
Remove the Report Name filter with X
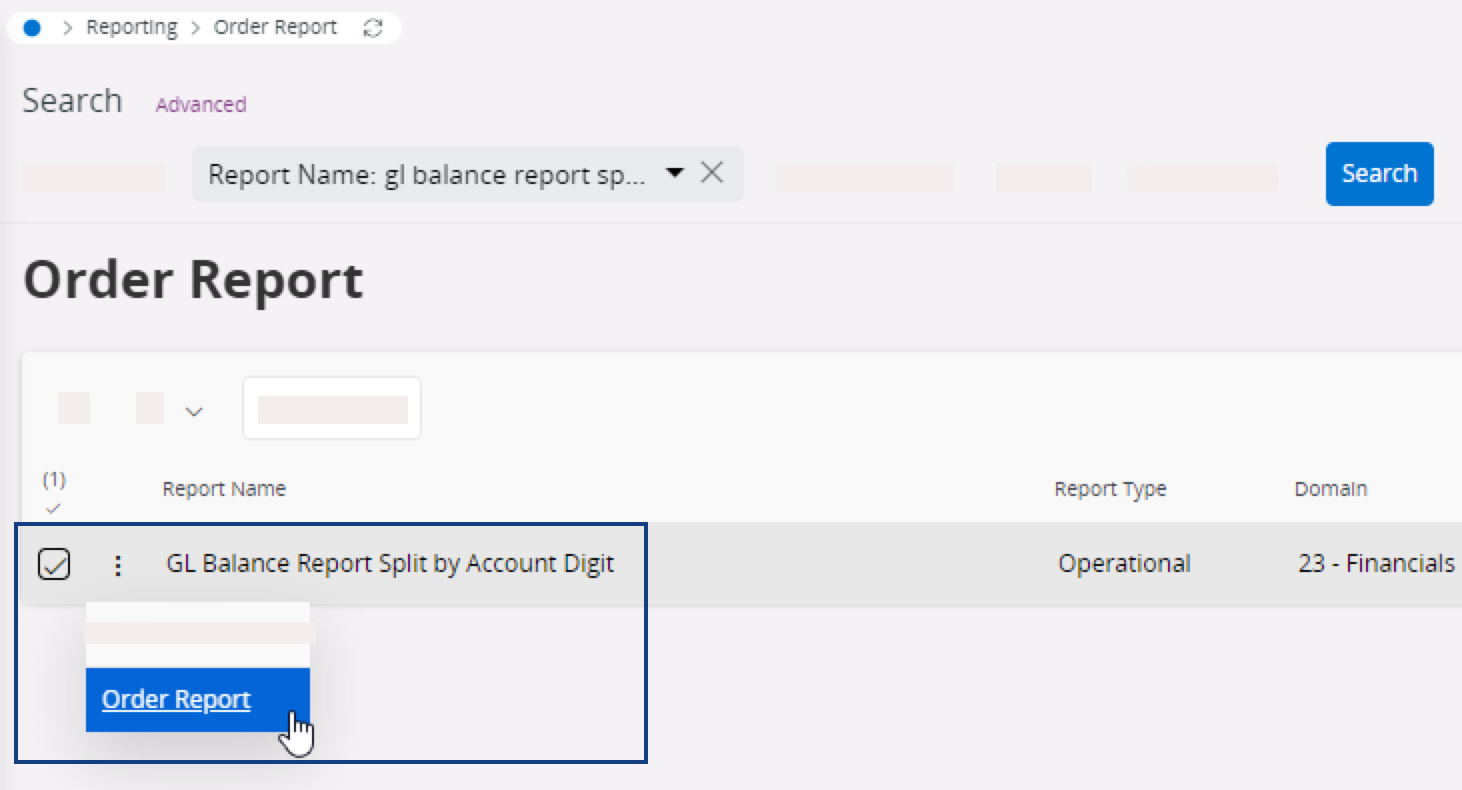712,173
